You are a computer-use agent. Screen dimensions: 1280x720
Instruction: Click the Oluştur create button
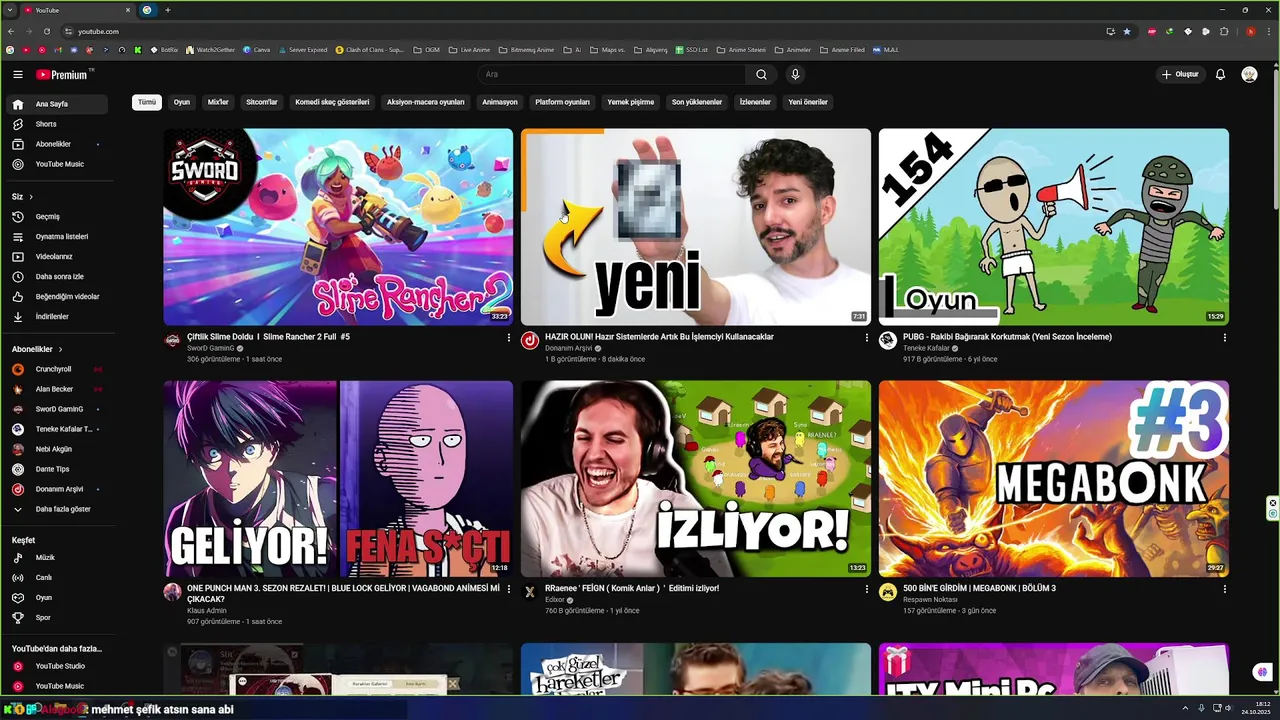tap(1179, 74)
